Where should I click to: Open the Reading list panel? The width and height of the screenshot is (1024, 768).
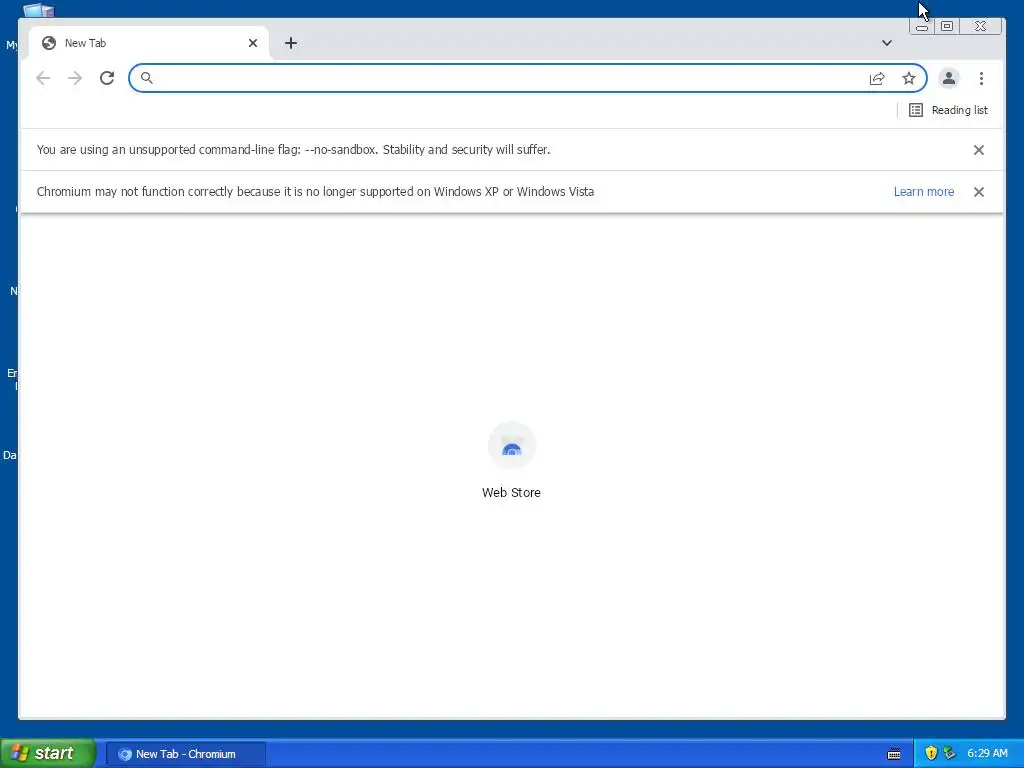click(949, 110)
